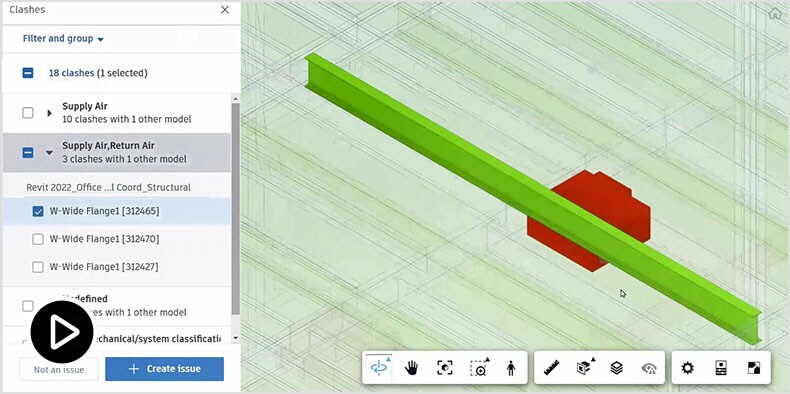This screenshot has width=790, height=394.
Task: Open the Model layers browser icon
Action: click(x=617, y=368)
